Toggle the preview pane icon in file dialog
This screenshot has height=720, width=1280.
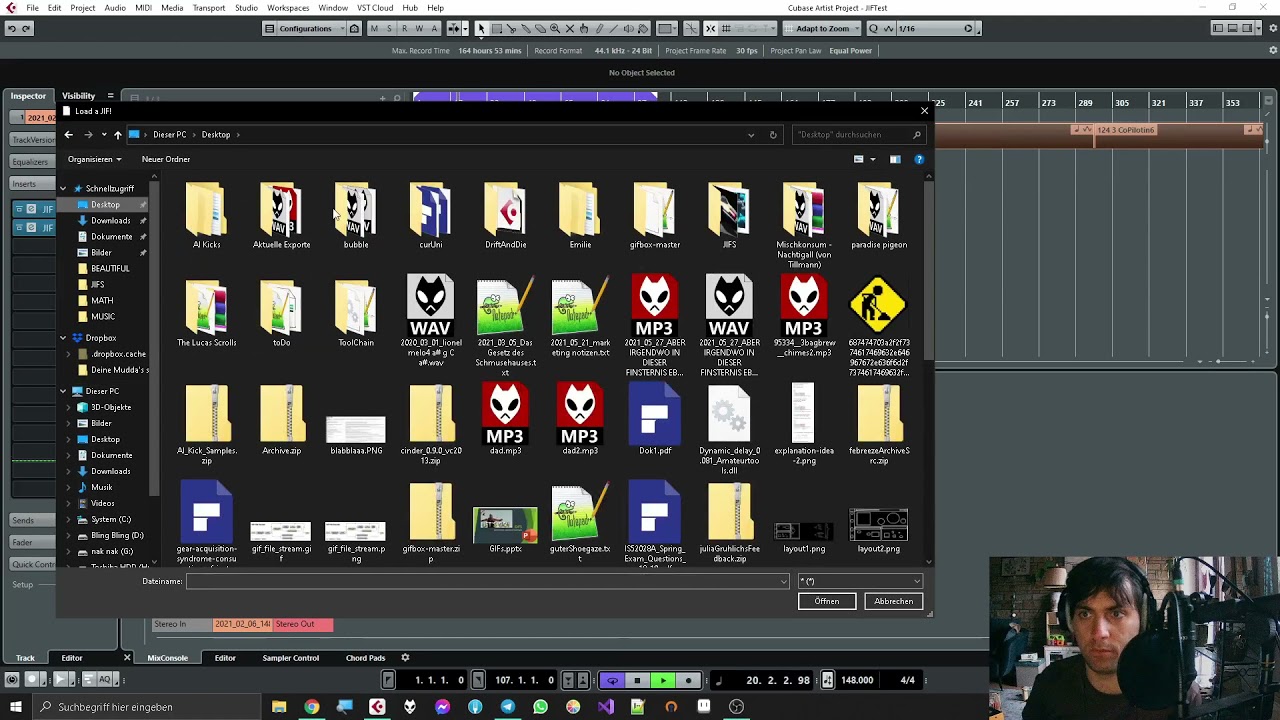pyautogui.click(x=895, y=159)
